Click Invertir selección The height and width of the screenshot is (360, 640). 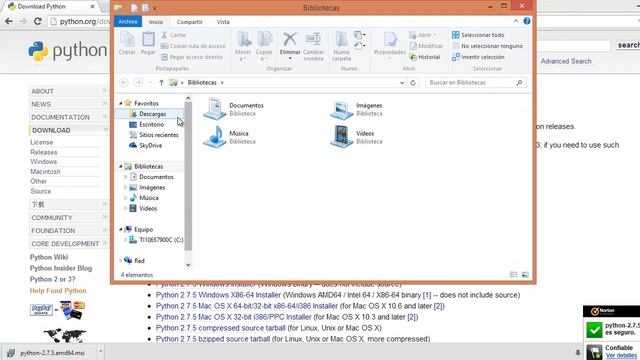478,57
